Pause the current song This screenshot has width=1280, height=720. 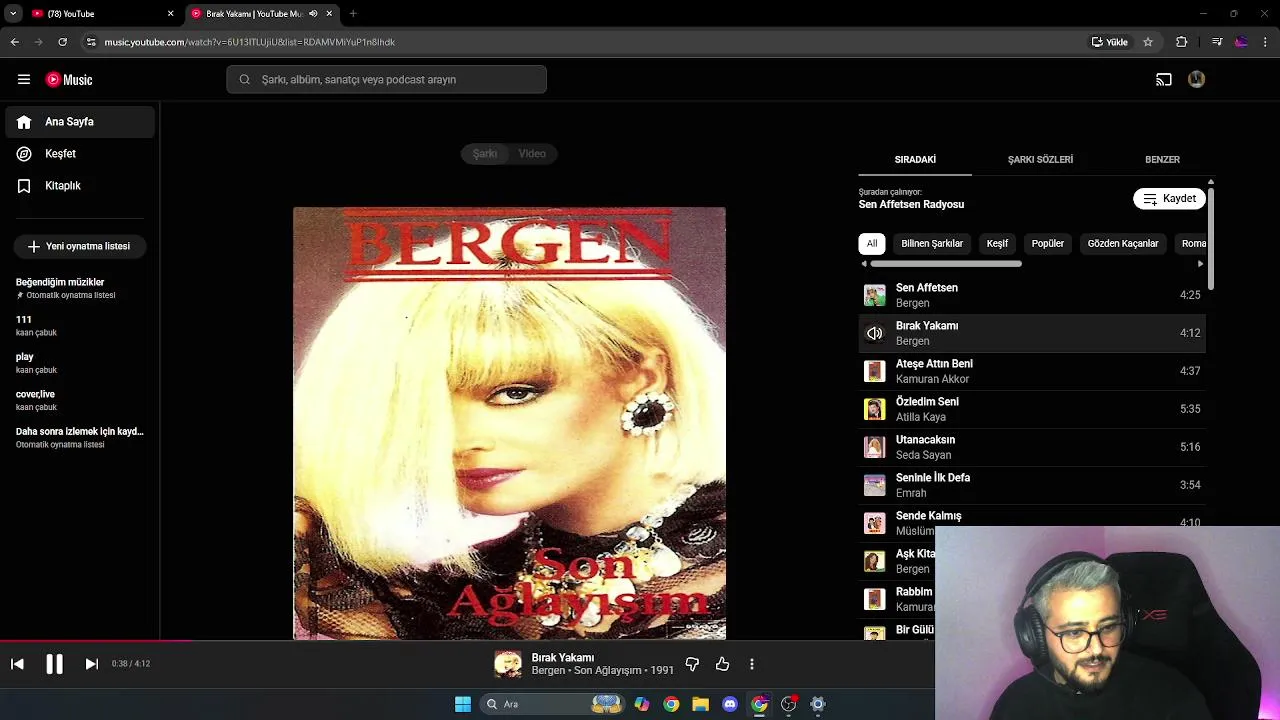pos(54,664)
